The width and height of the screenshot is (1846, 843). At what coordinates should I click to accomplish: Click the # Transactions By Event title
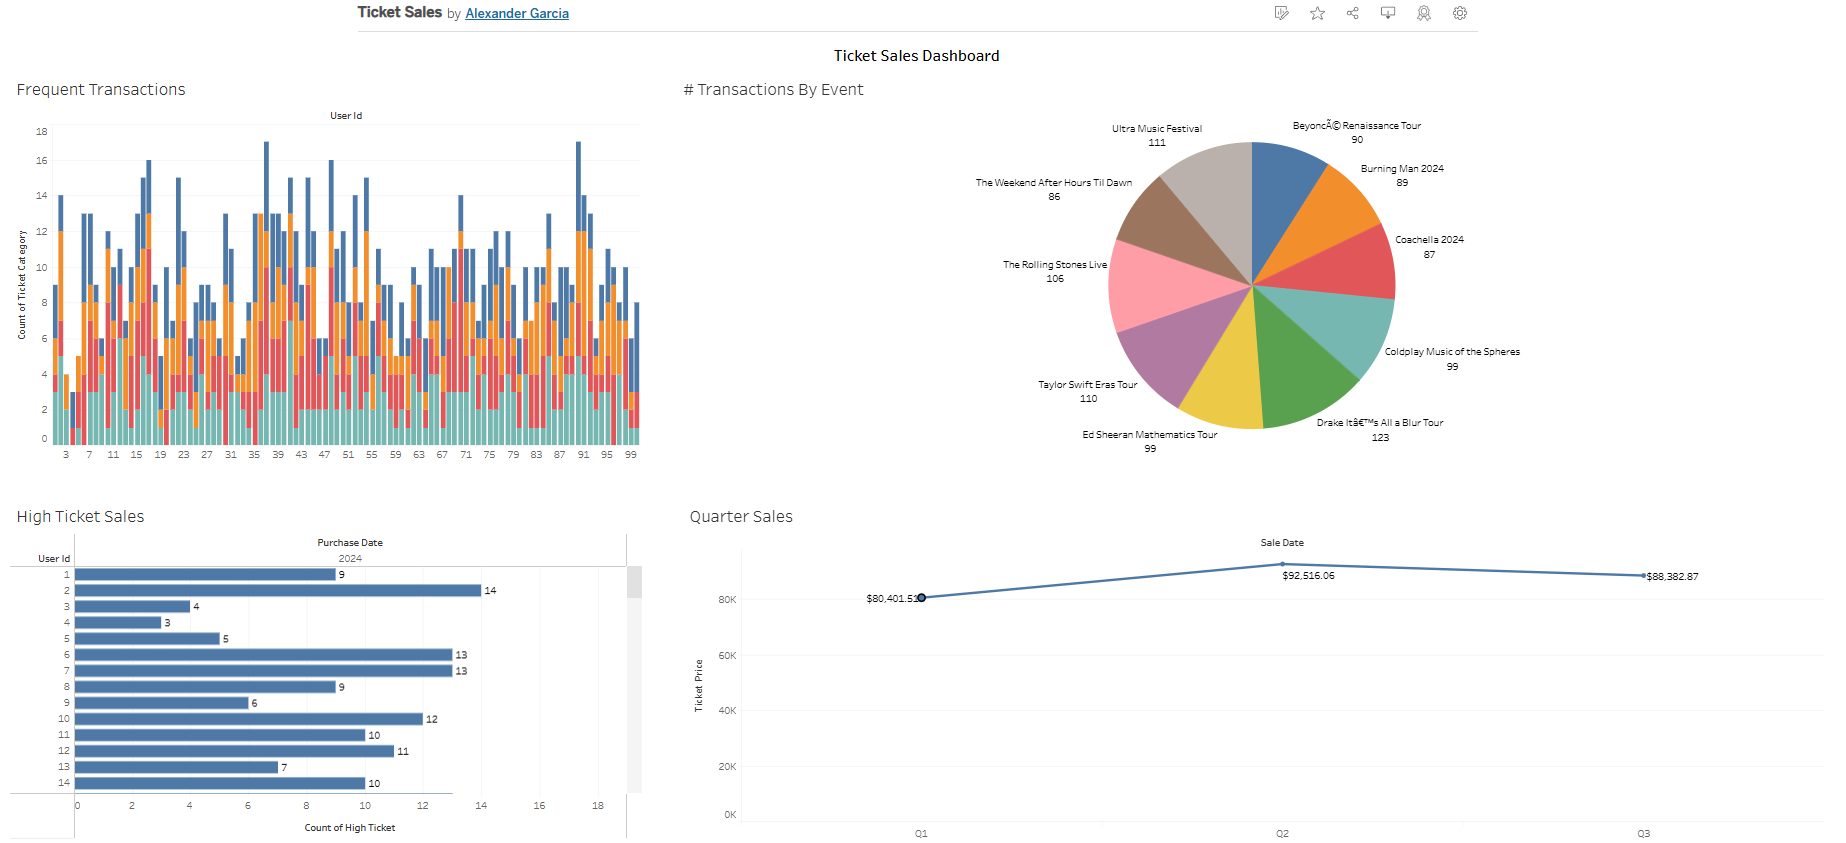click(773, 90)
